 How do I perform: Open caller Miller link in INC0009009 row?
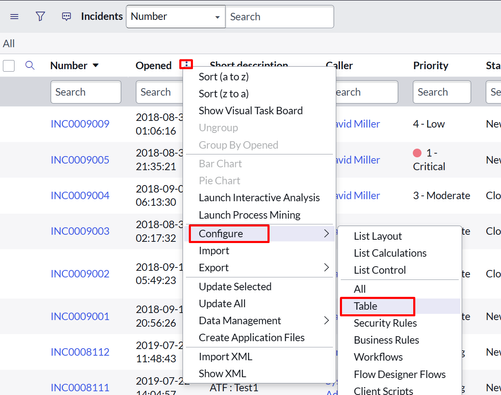[x=358, y=124]
